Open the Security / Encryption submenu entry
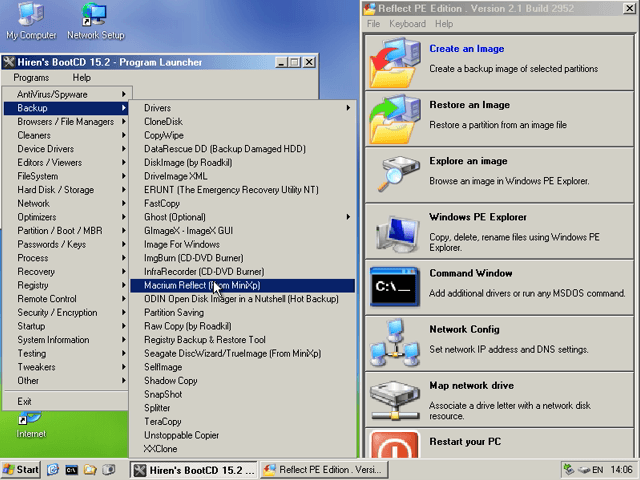640x480 pixels. pos(66,313)
